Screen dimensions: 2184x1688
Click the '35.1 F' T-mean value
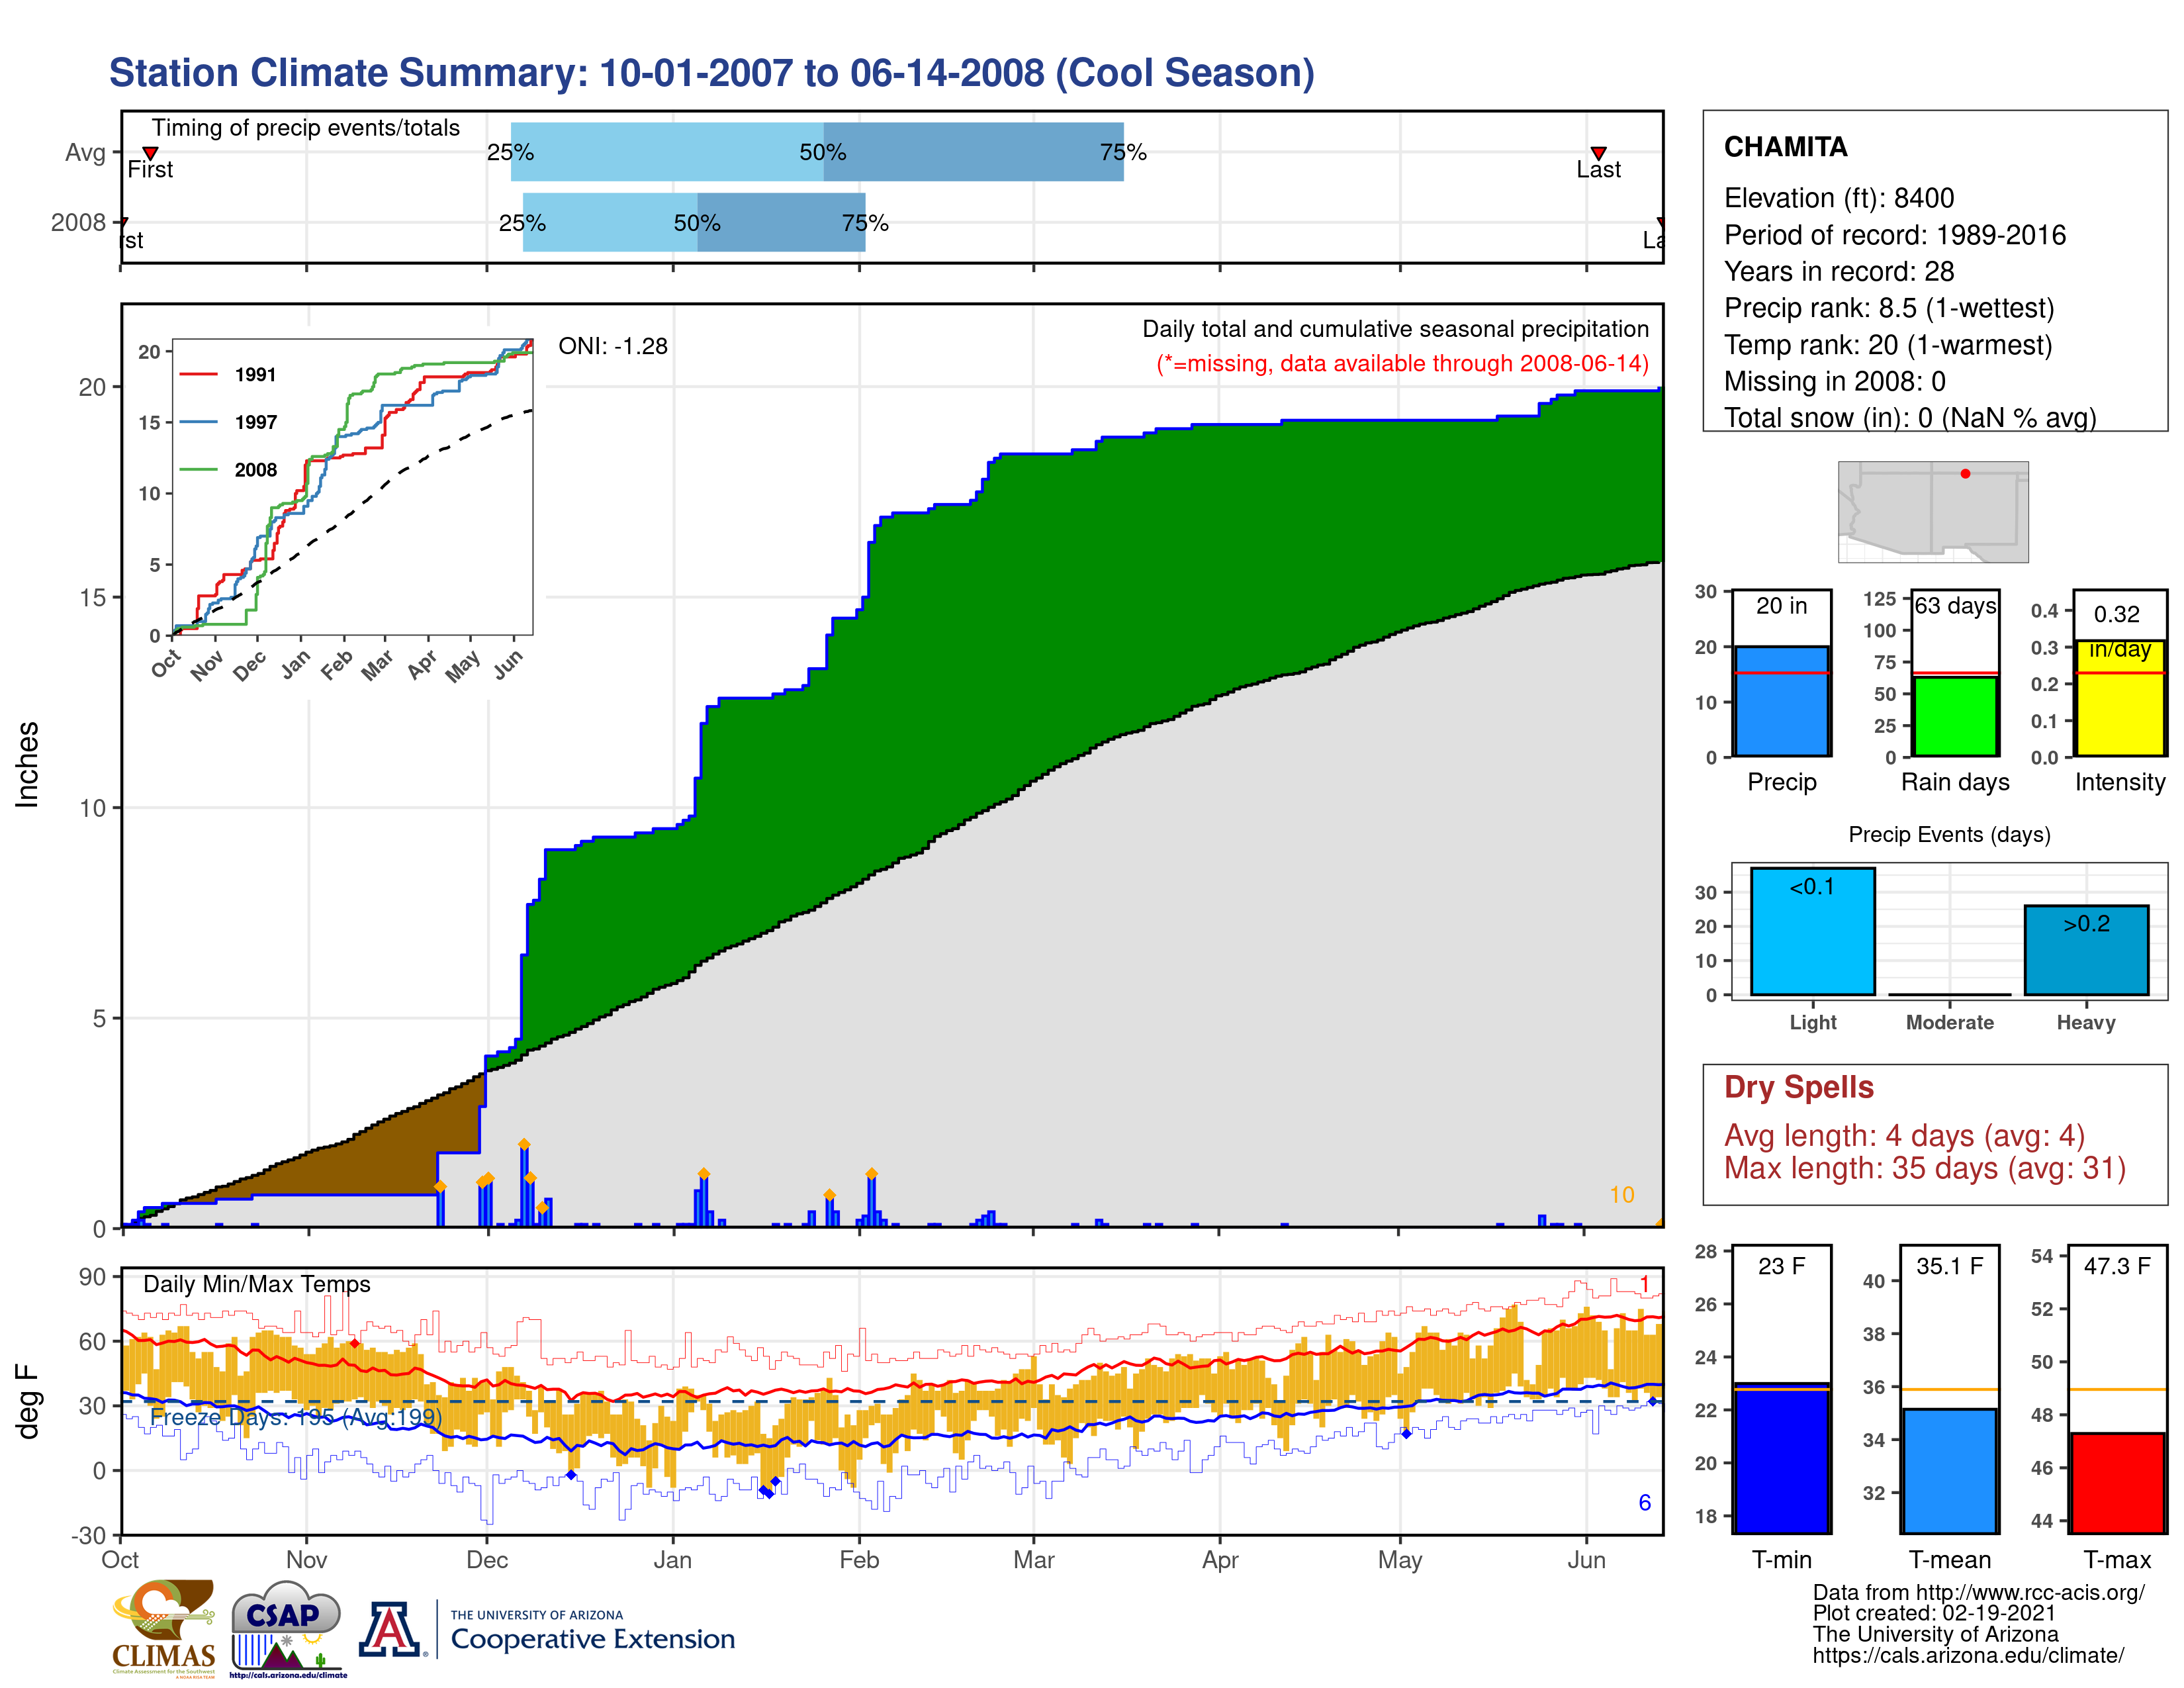(1949, 1266)
